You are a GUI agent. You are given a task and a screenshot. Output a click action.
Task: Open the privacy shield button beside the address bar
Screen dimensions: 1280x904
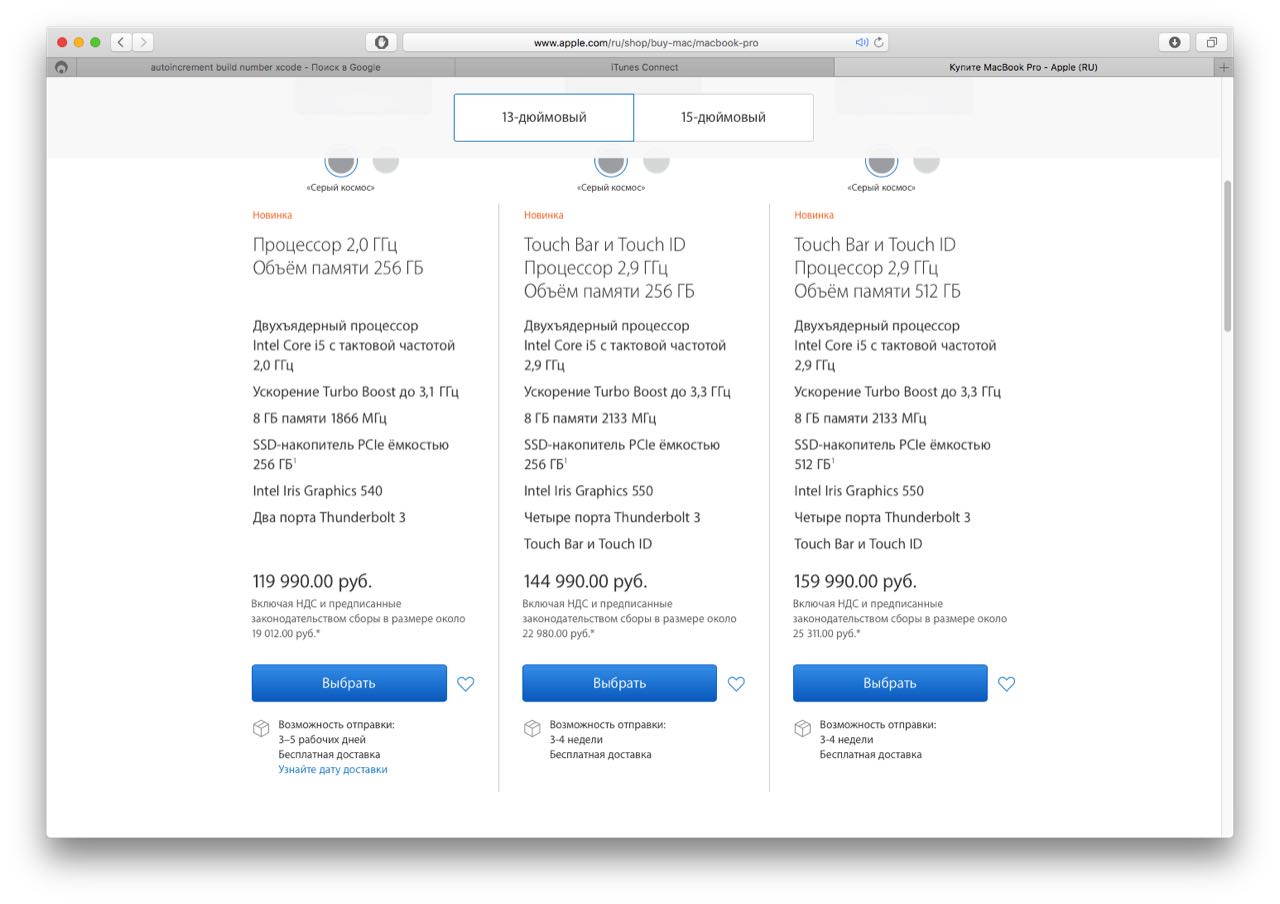381,42
